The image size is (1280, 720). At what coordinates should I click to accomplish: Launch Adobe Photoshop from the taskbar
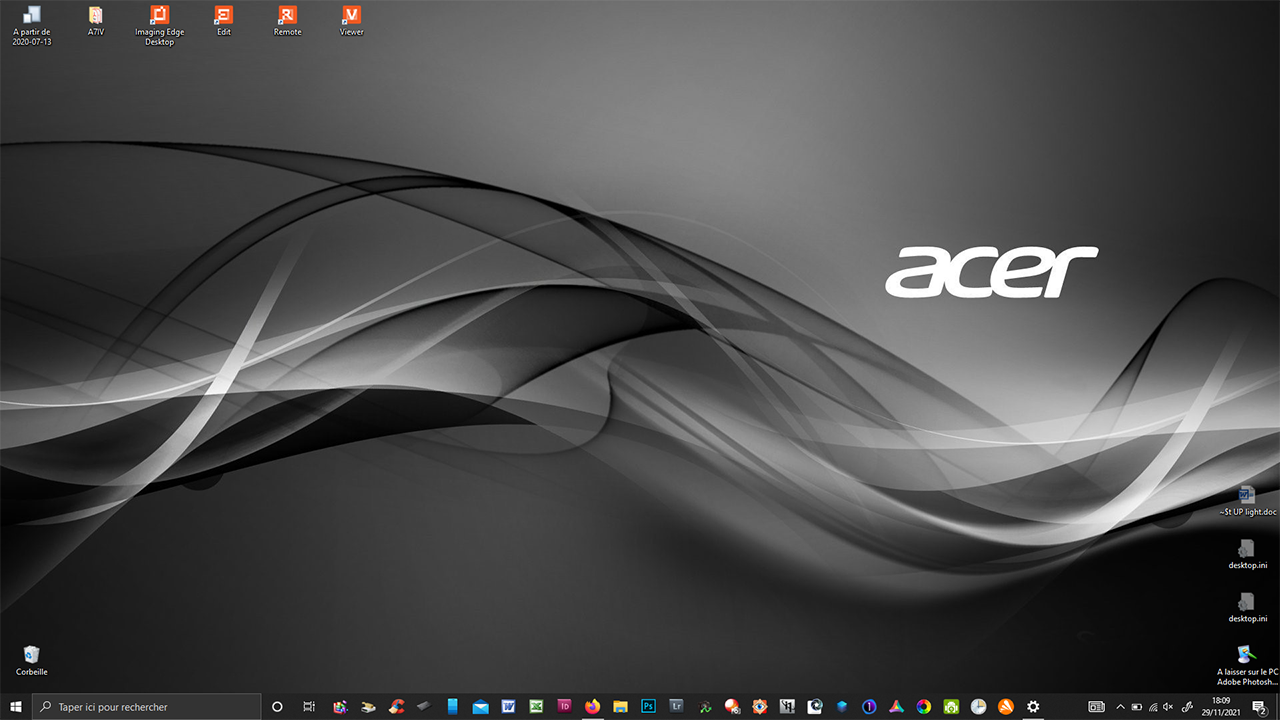coord(648,707)
